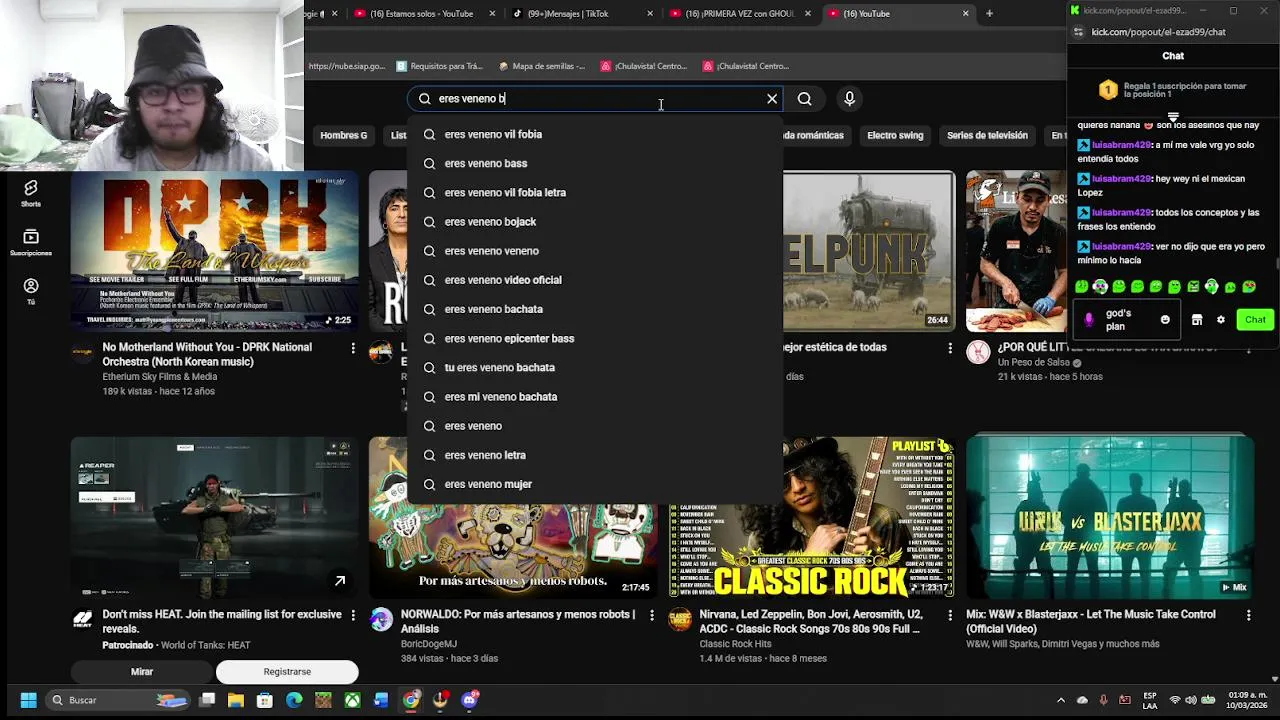Select suggestion 'eres veneno bojack'

(x=595, y=222)
